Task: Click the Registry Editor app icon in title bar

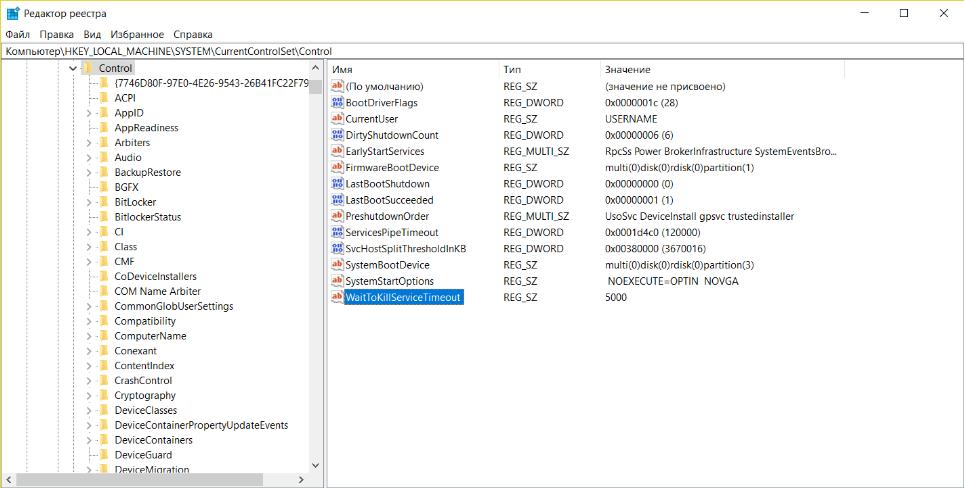Action: click(x=12, y=13)
